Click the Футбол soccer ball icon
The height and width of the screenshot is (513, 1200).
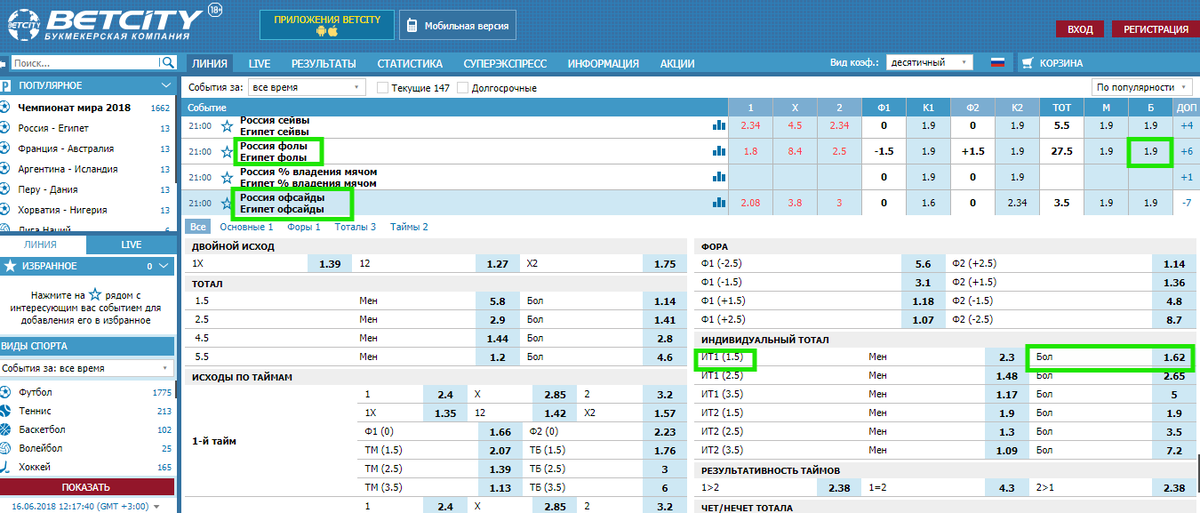tap(6, 392)
